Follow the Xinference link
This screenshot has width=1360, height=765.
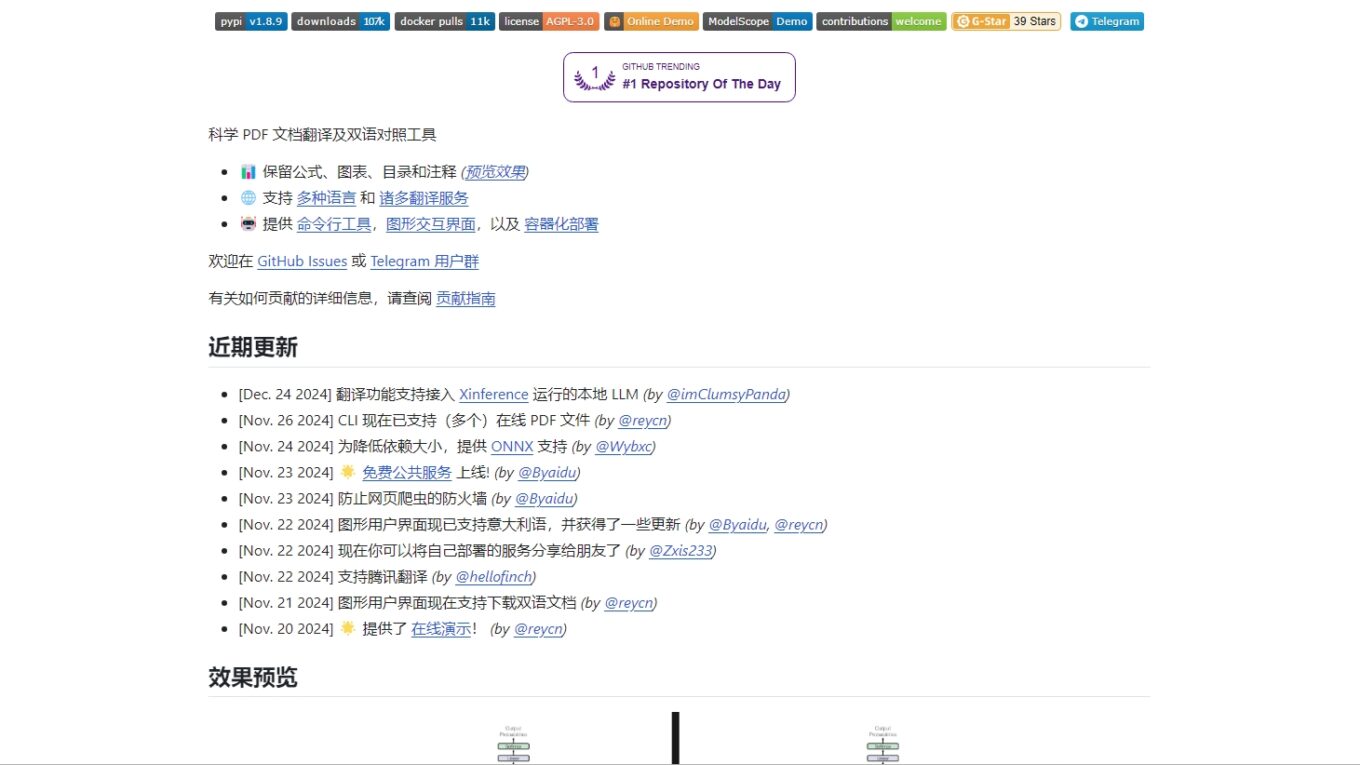click(x=494, y=394)
